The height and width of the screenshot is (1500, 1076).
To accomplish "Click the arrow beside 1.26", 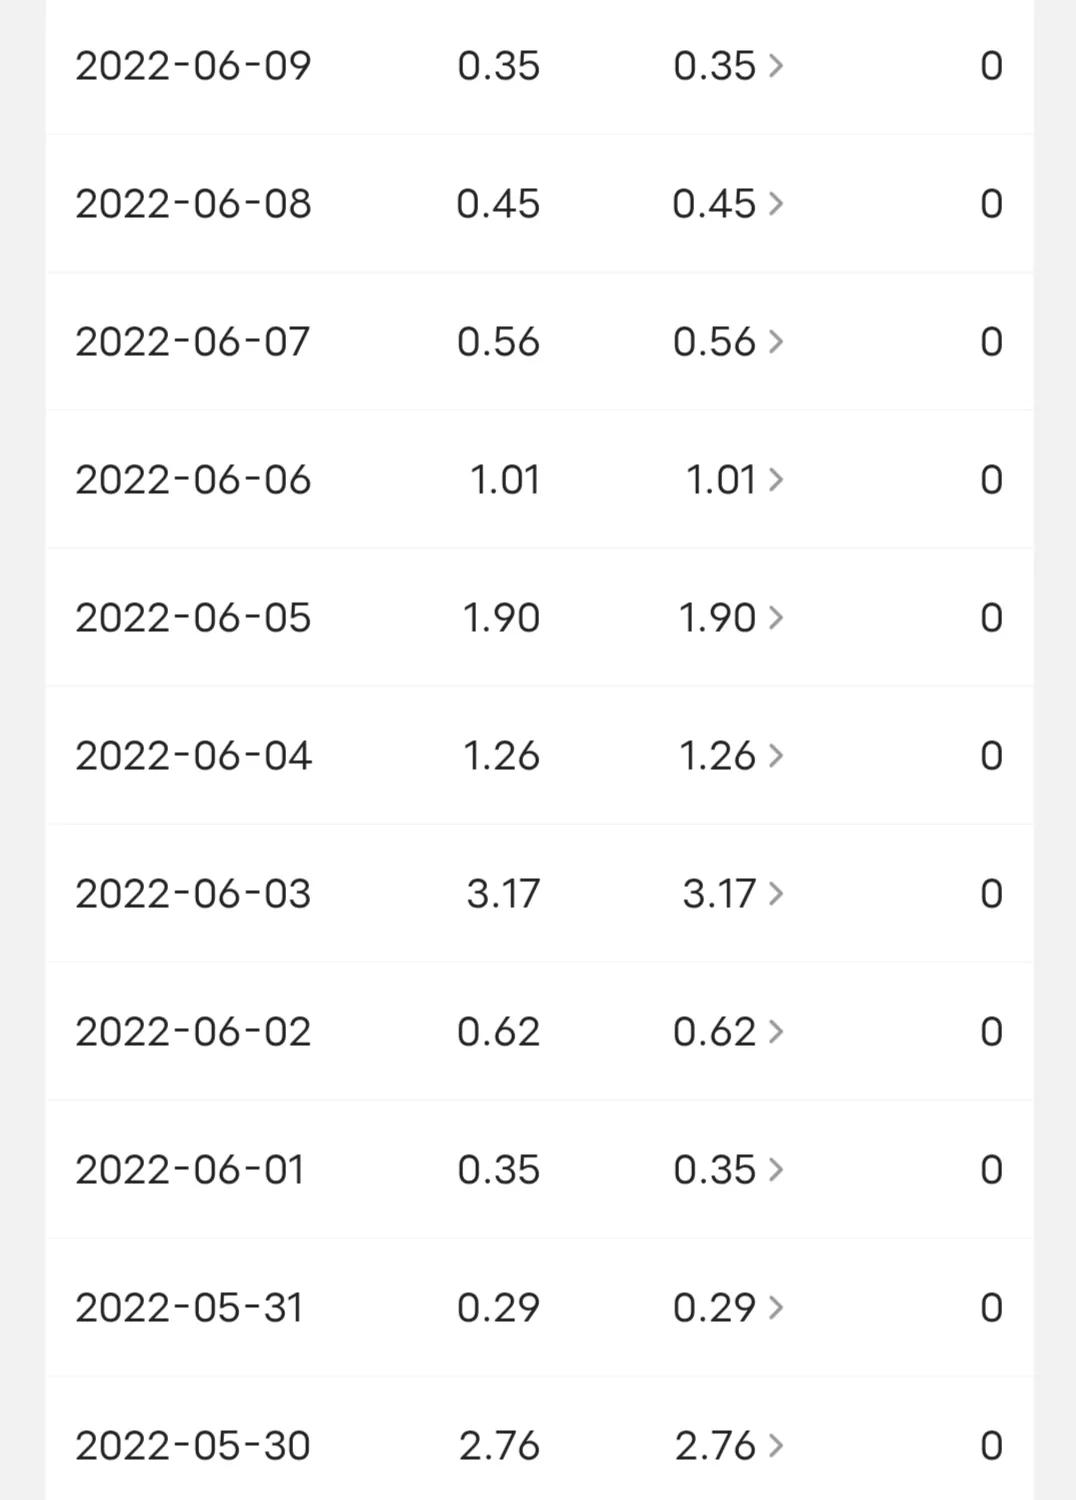I will coord(776,756).
